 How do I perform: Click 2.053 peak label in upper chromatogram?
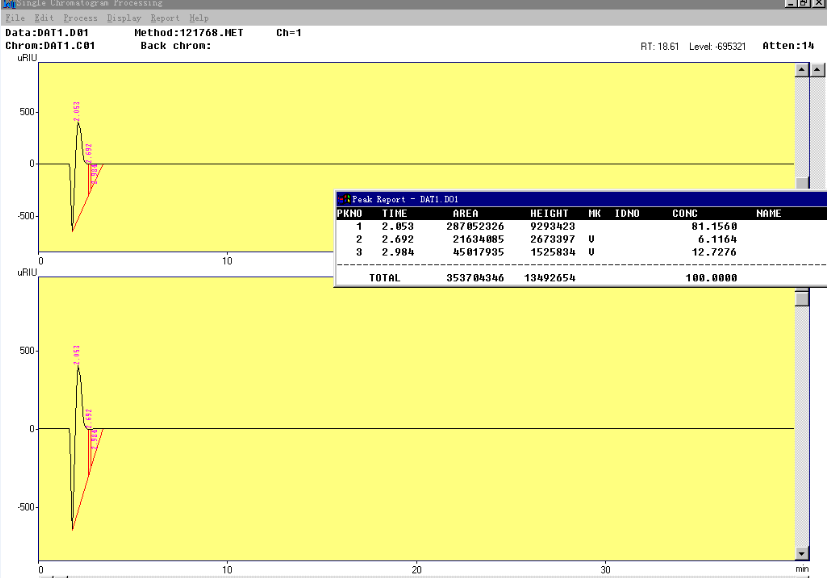(76, 111)
